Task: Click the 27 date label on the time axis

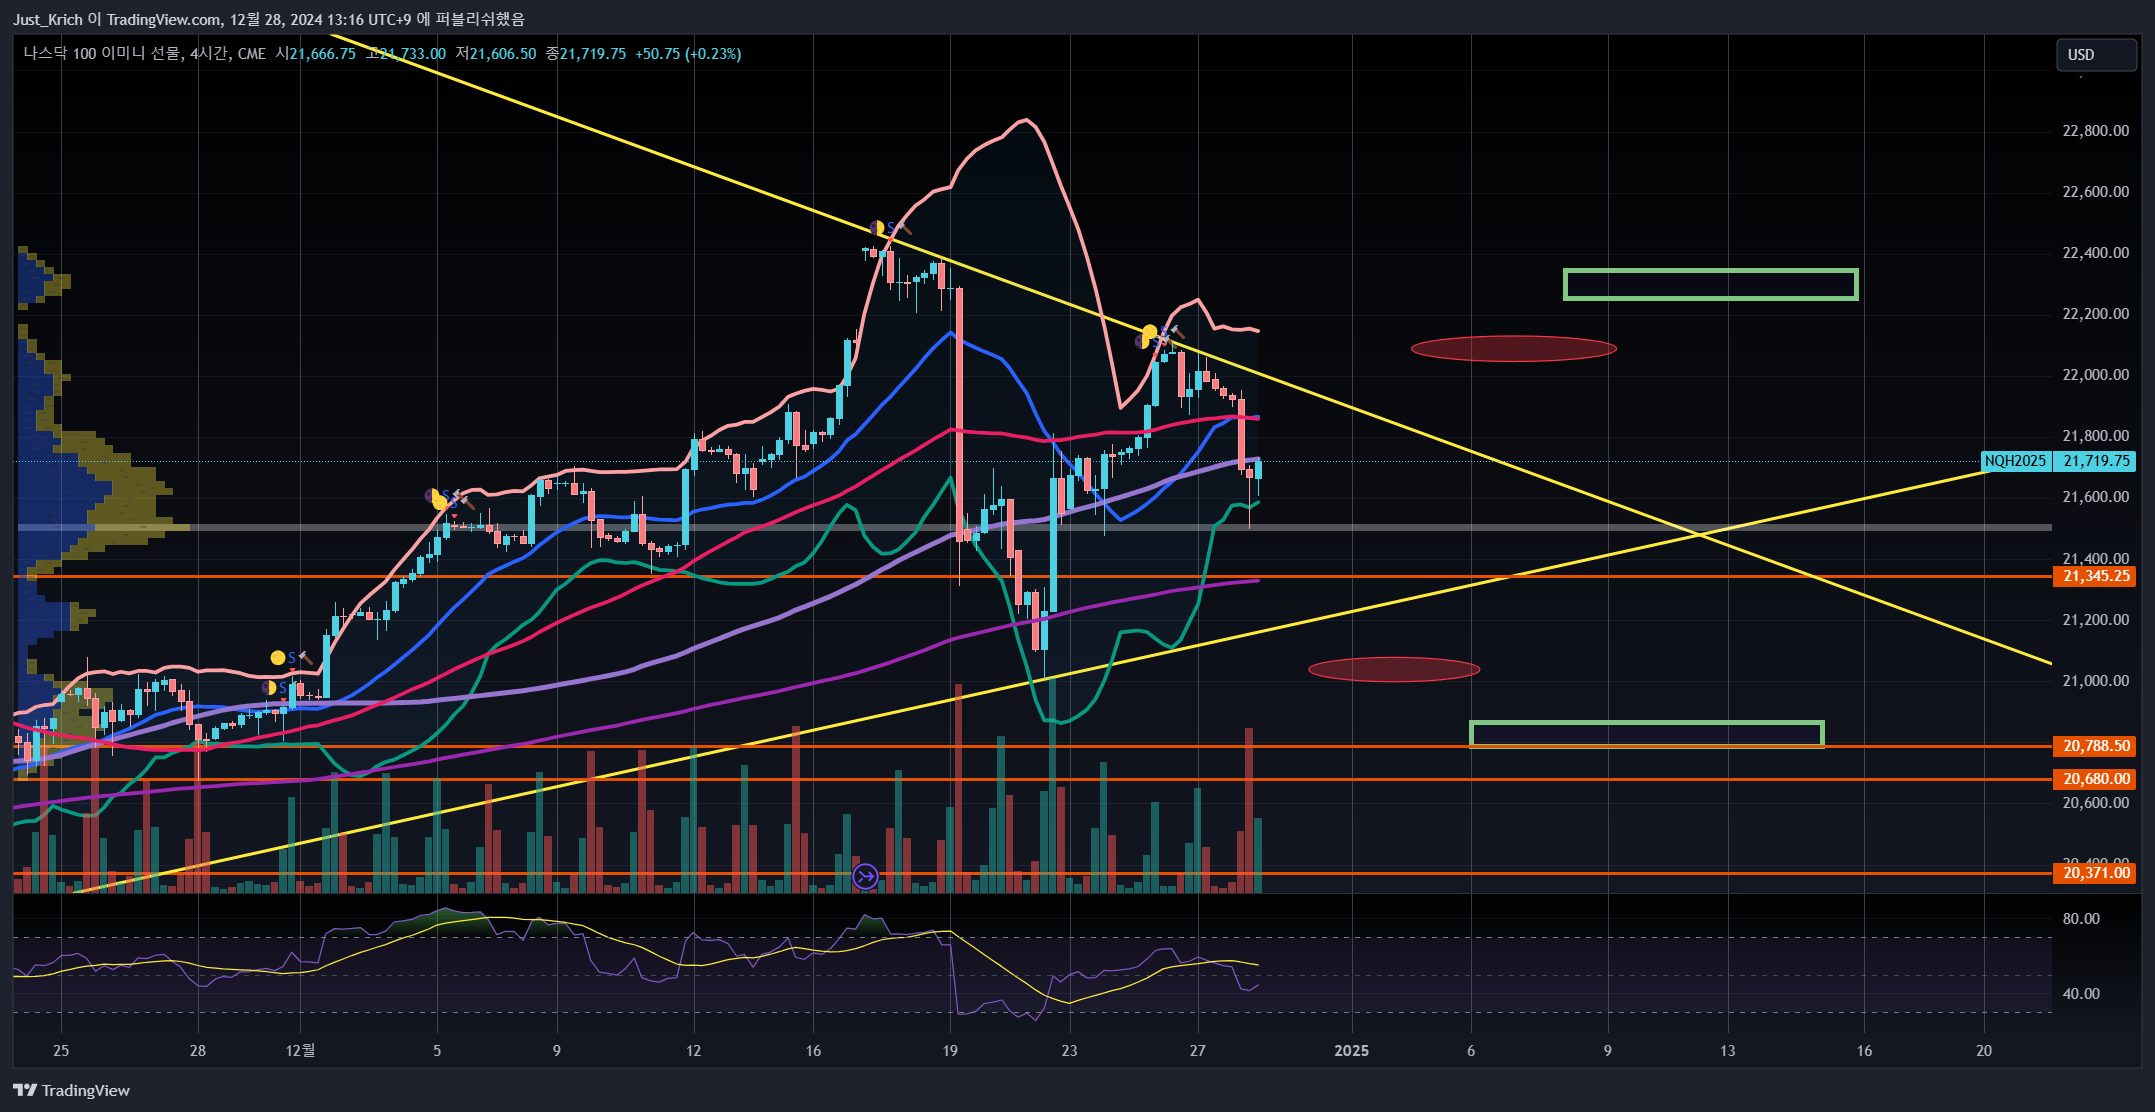Action: point(1198,1051)
